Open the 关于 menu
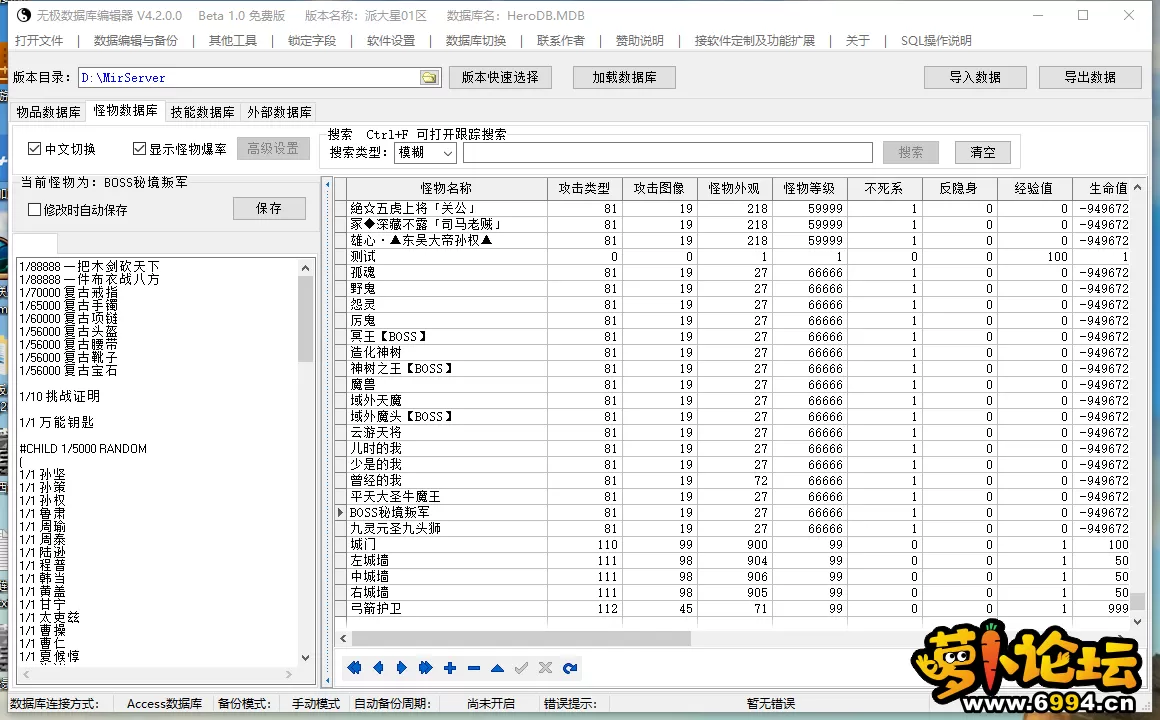Image resolution: width=1160 pixels, height=720 pixels. click(858, 41)
